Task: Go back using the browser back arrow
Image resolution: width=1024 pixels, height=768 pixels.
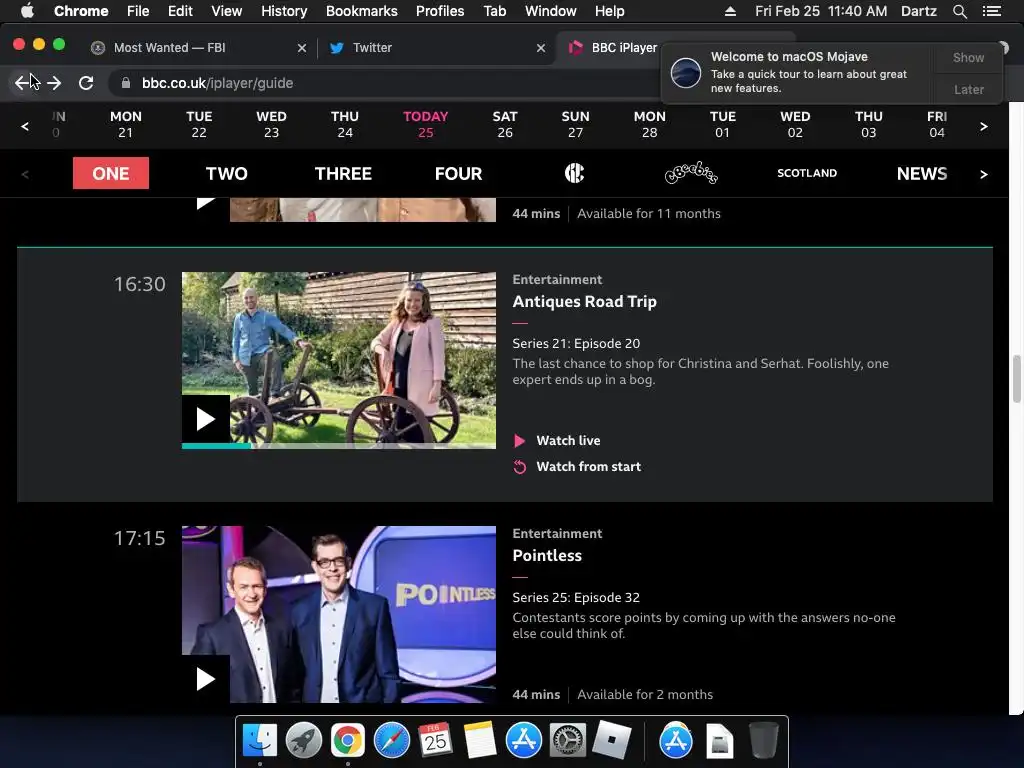Action: pos(22,83)
